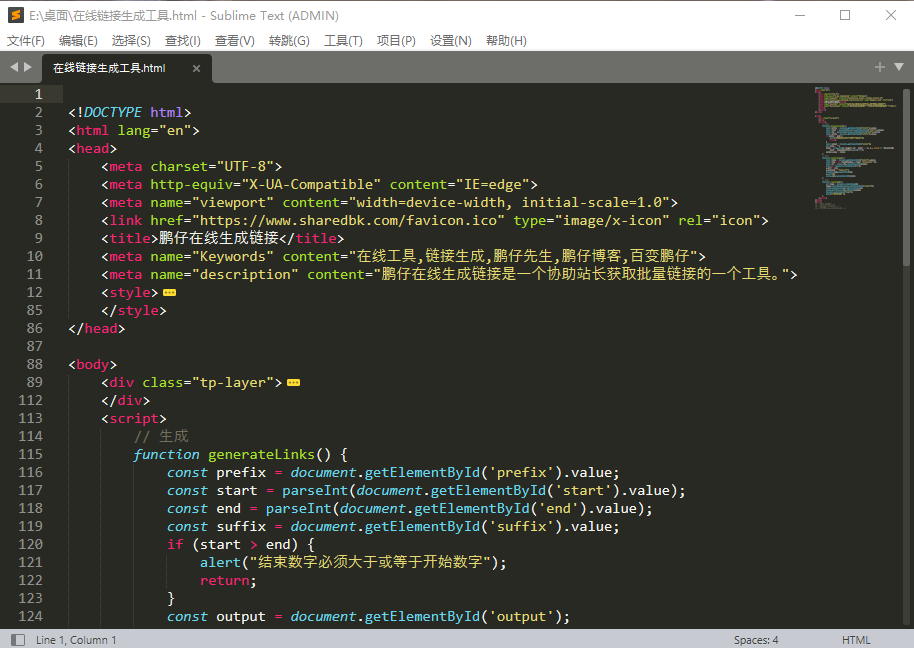The width and height of the screenshot is (914, 648).
Task: Open the 转跳(G) menu
Action: [289, 41]
